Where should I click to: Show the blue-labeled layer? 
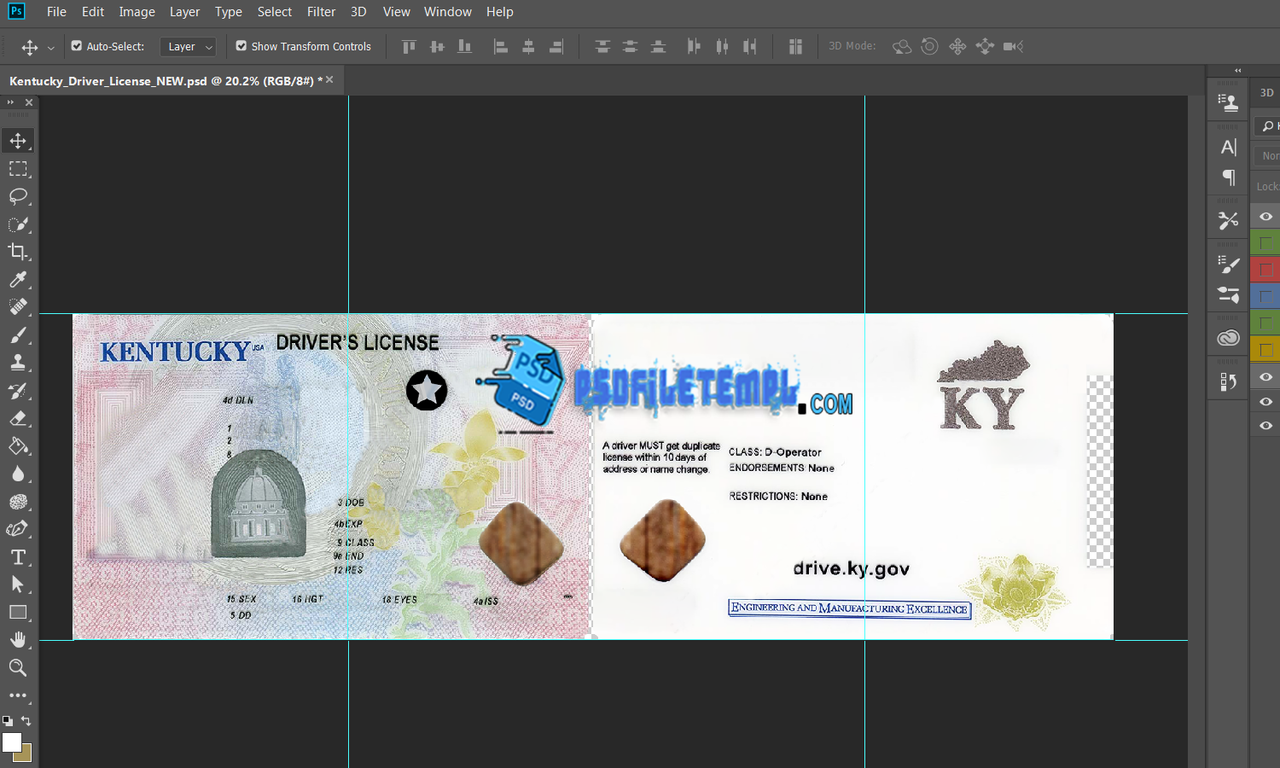[1266, 297]
